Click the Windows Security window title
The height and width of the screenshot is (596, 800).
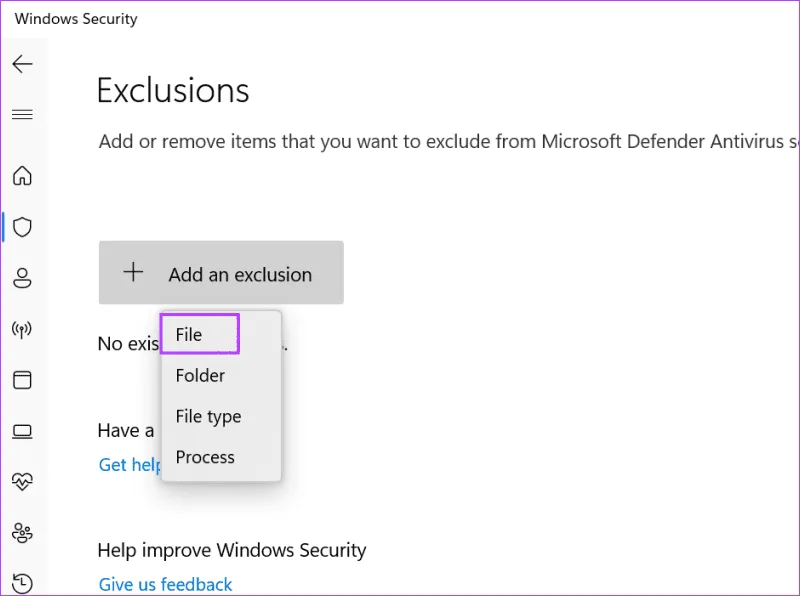(76, 19)
